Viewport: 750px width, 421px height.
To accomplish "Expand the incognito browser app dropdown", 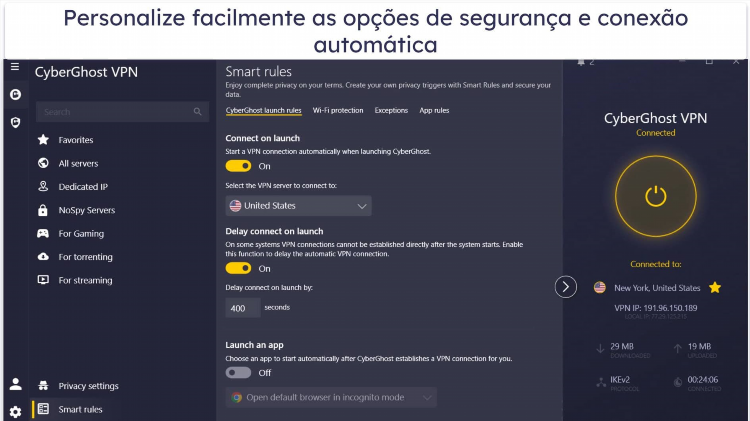I will pyautogui.click(x=331, y=397).
